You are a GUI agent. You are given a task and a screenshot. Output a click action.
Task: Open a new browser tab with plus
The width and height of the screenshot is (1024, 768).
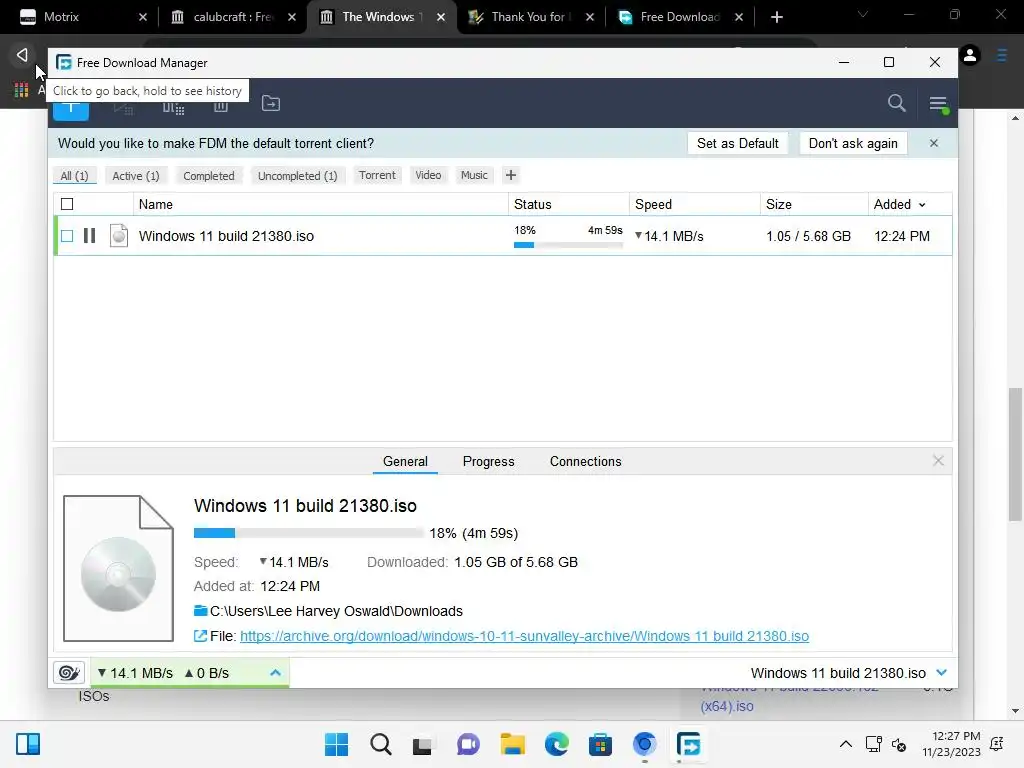click(x=776, y=17)
